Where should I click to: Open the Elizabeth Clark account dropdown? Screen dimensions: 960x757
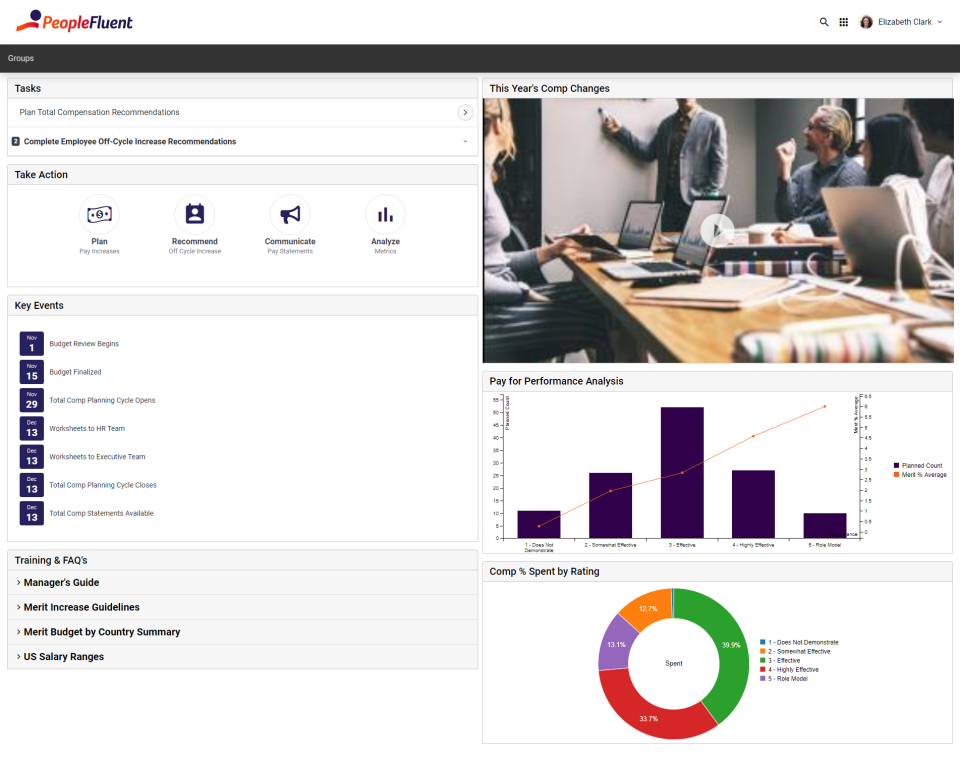[939, 21]
